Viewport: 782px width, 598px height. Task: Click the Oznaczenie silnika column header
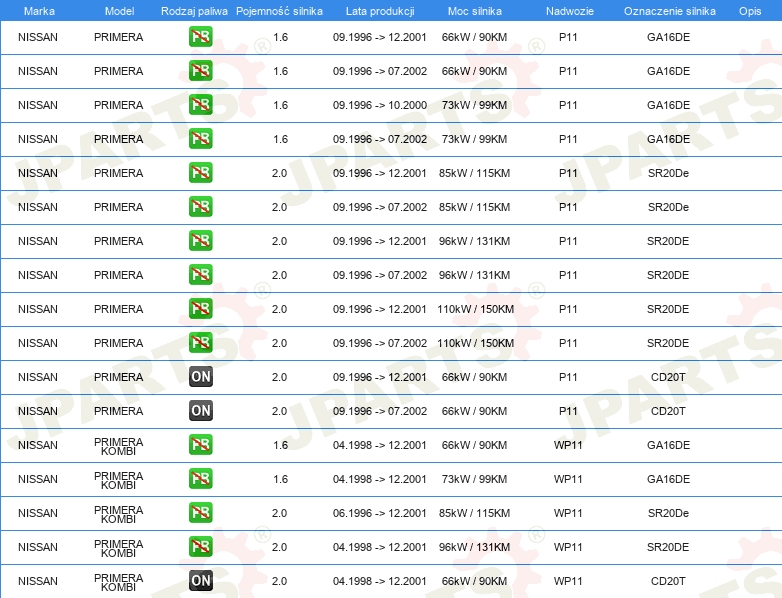coord(670,11)
